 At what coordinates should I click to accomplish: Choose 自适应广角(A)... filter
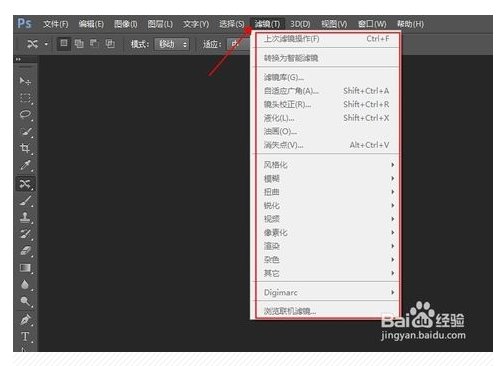tap(327, 91)
